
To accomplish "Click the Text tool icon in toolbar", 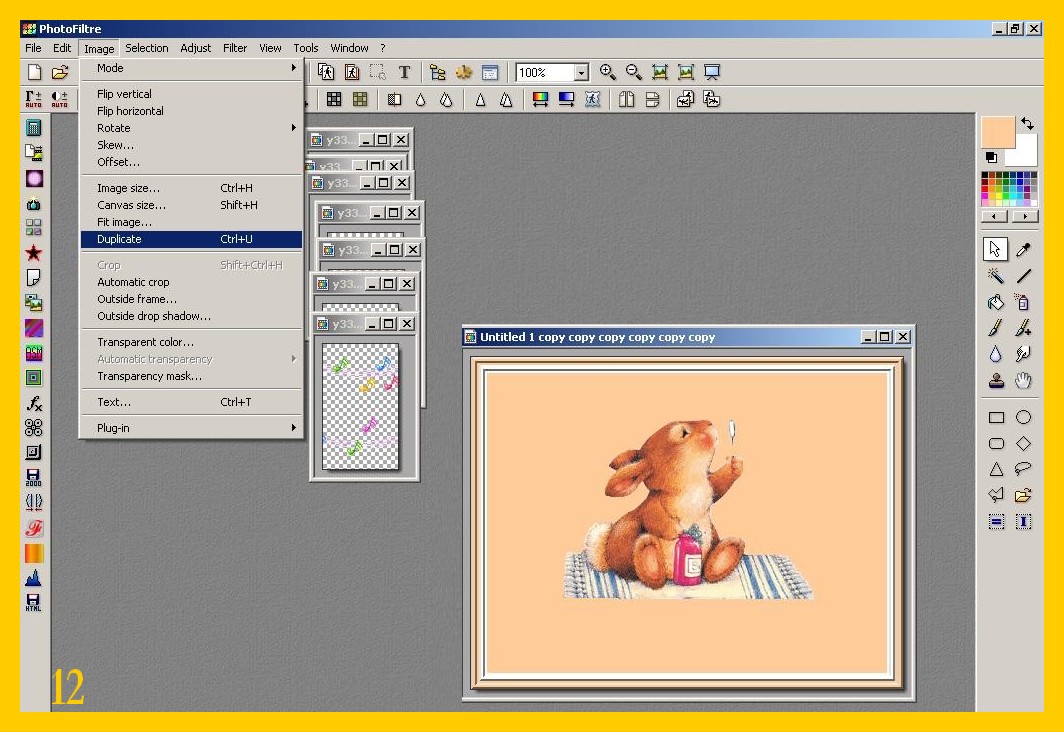I will pyautogui.click(x=404, y=72).
